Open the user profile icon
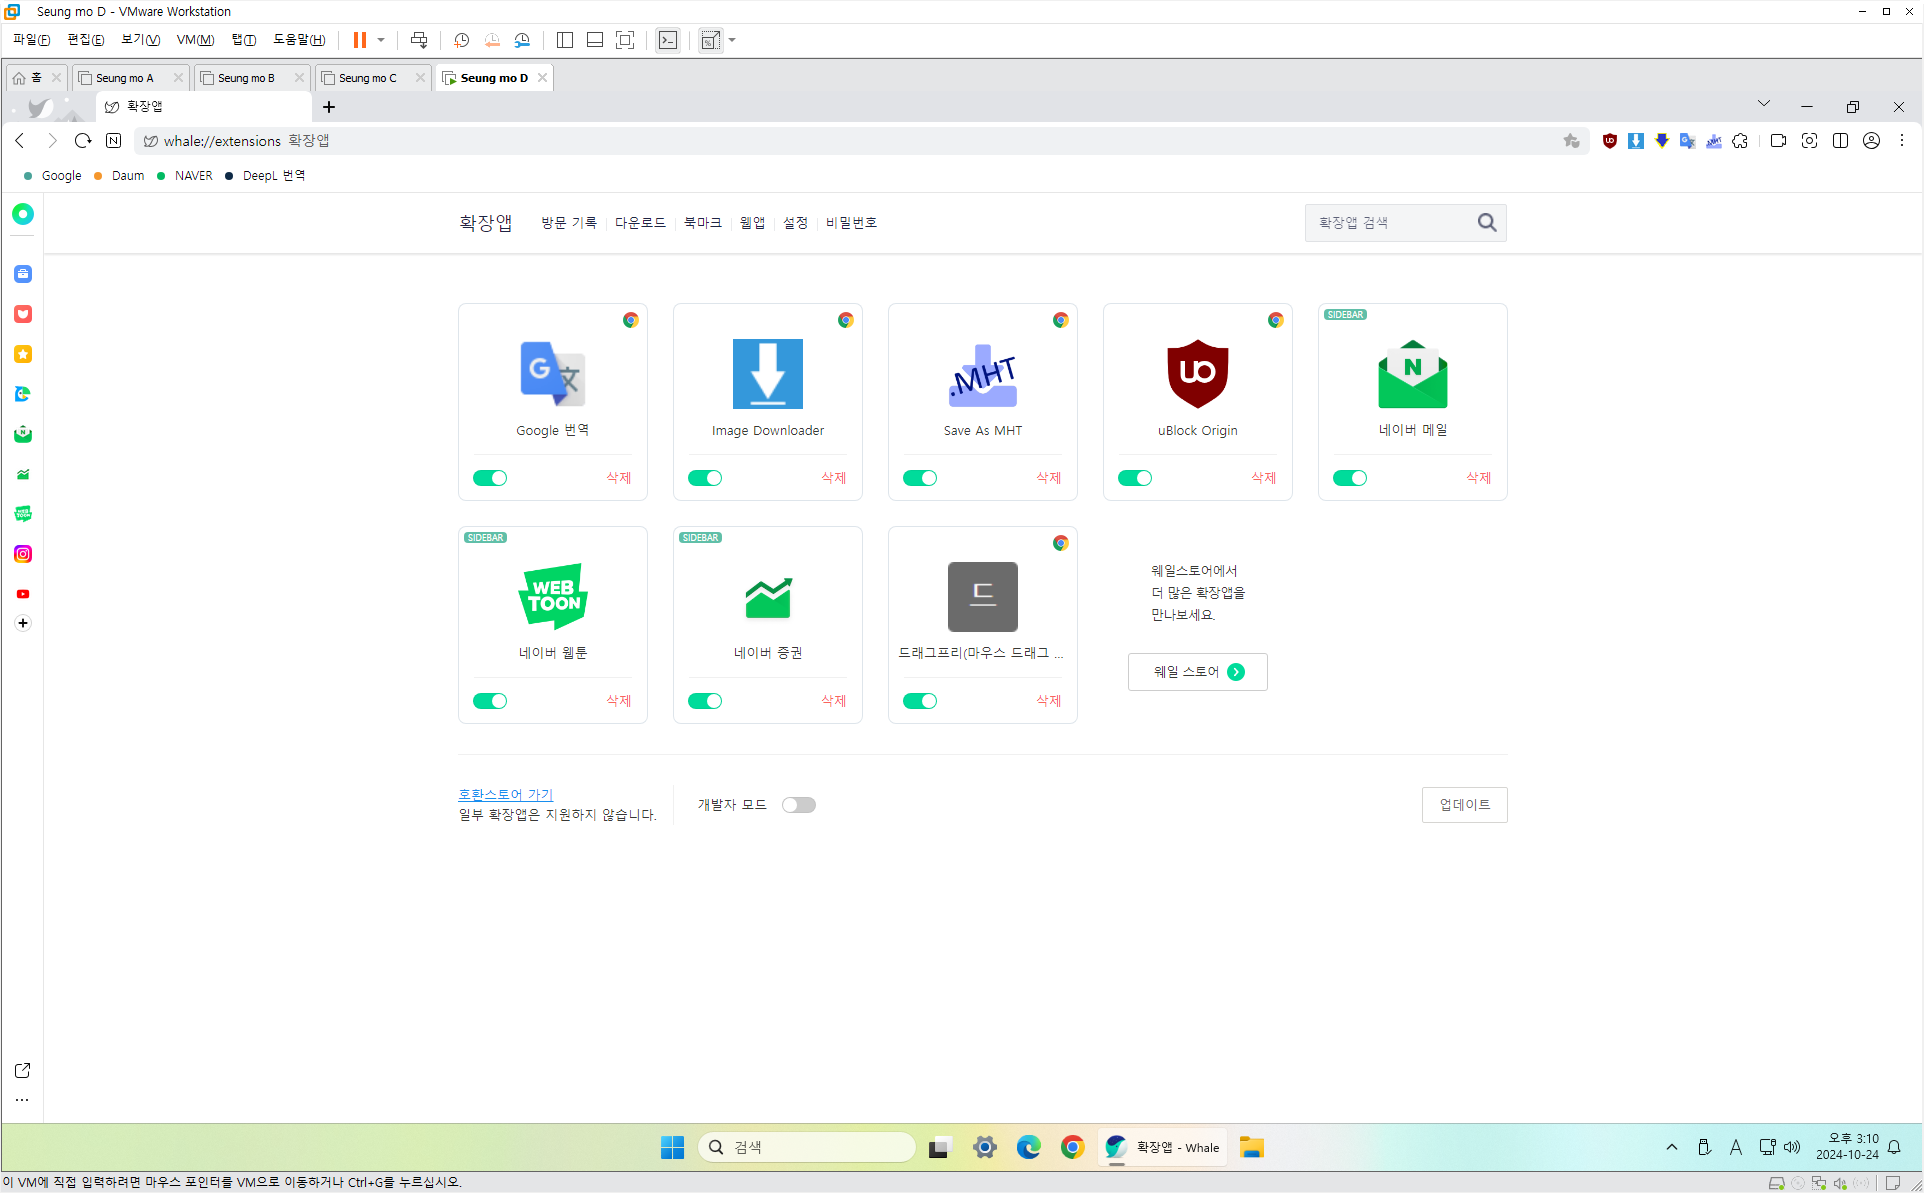Screen dimensions: 1924x1193 point(1871,141)
